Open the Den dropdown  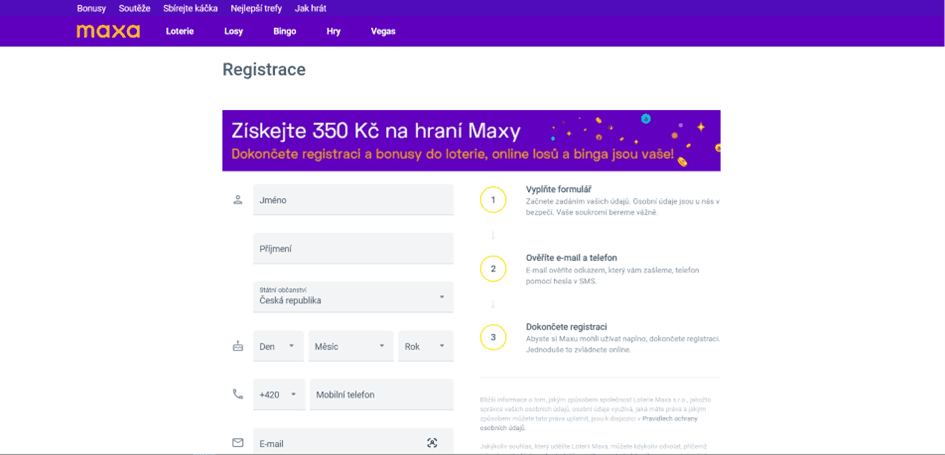point(278,346)
